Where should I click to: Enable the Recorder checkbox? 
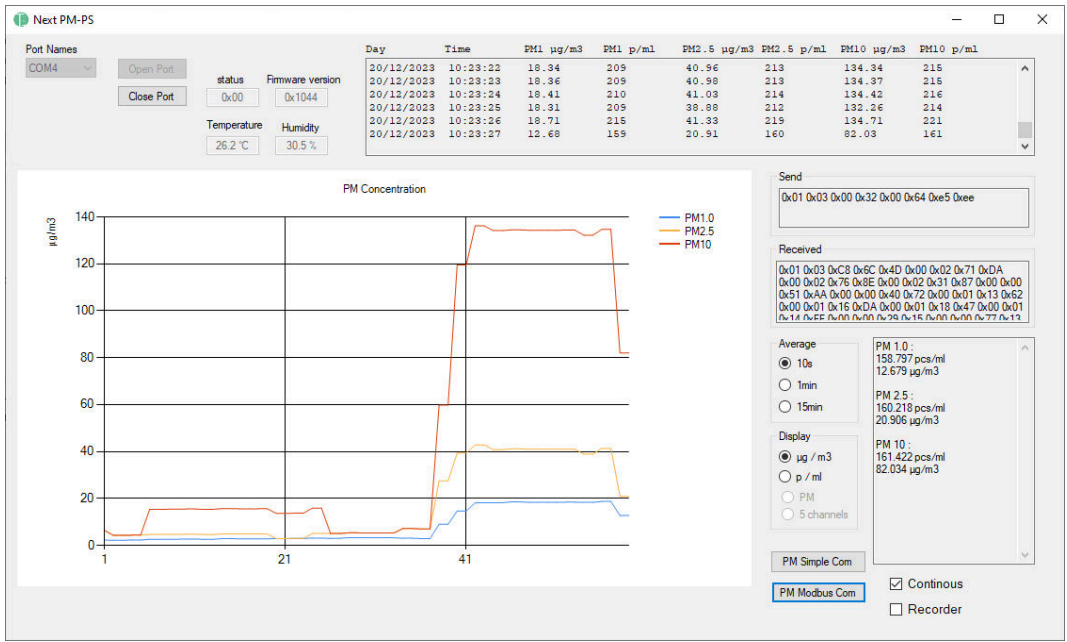[896, 609]
